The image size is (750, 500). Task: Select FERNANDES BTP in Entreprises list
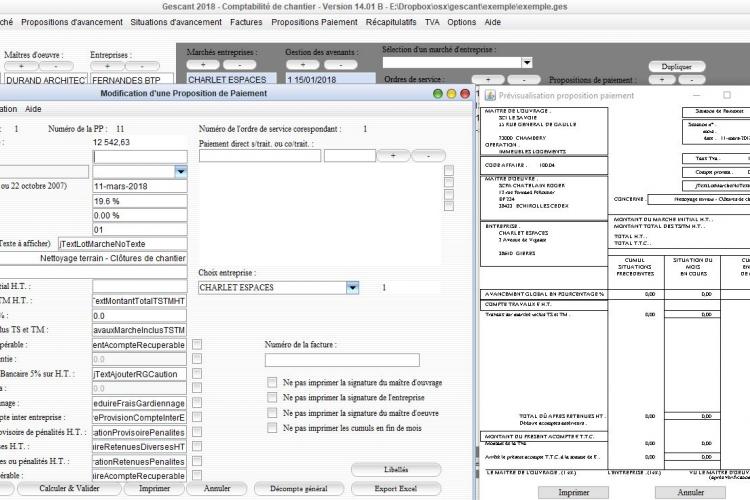(132, 80)
